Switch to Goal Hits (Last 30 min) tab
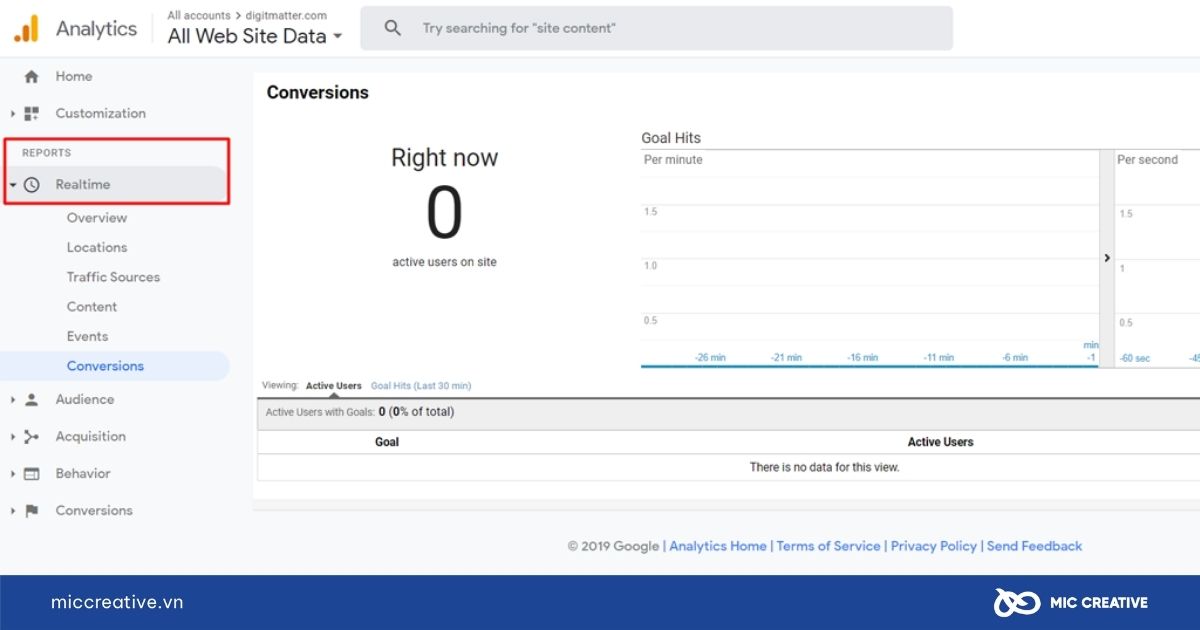This screenshot has width=1200, height=630. 421,386
